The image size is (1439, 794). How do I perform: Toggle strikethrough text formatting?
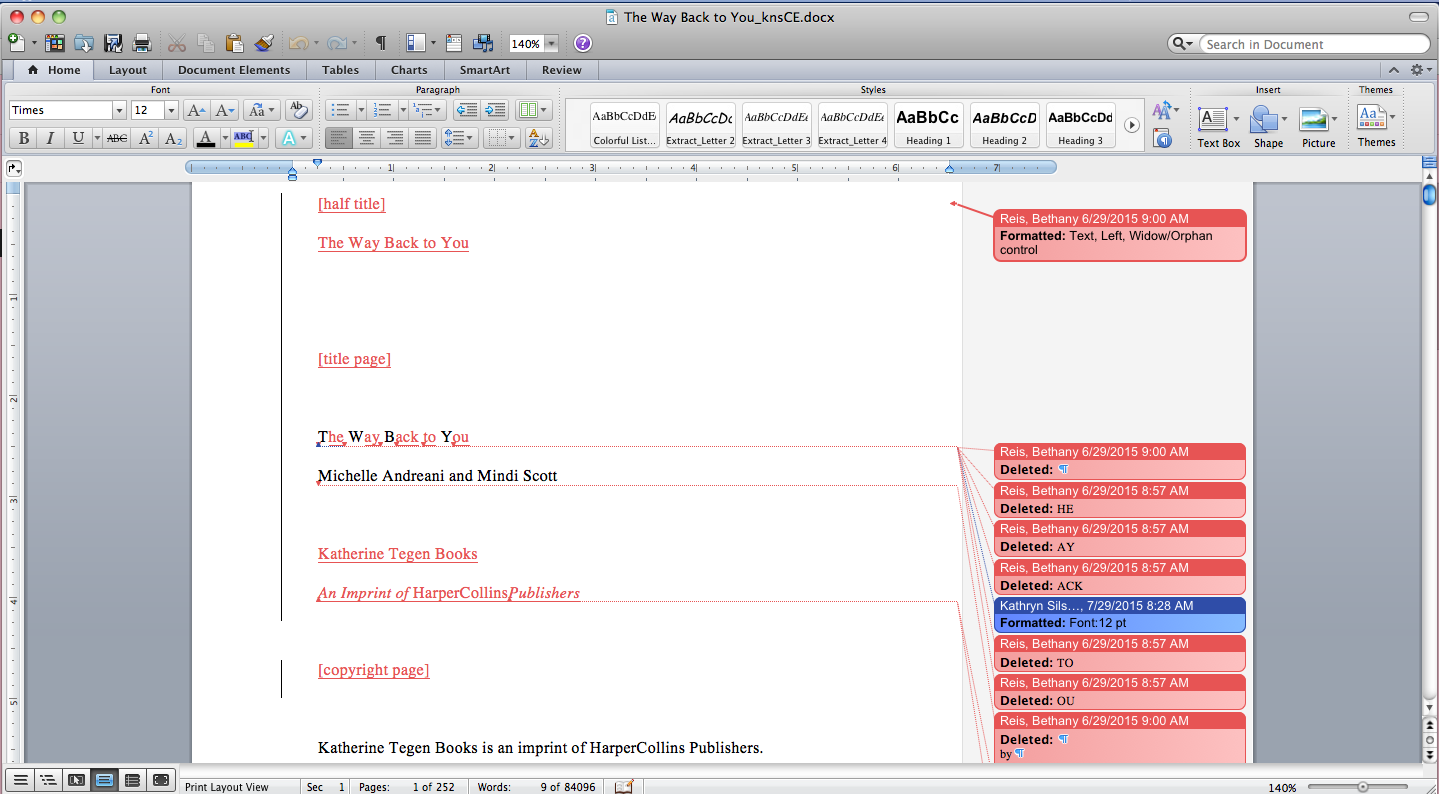117,139
